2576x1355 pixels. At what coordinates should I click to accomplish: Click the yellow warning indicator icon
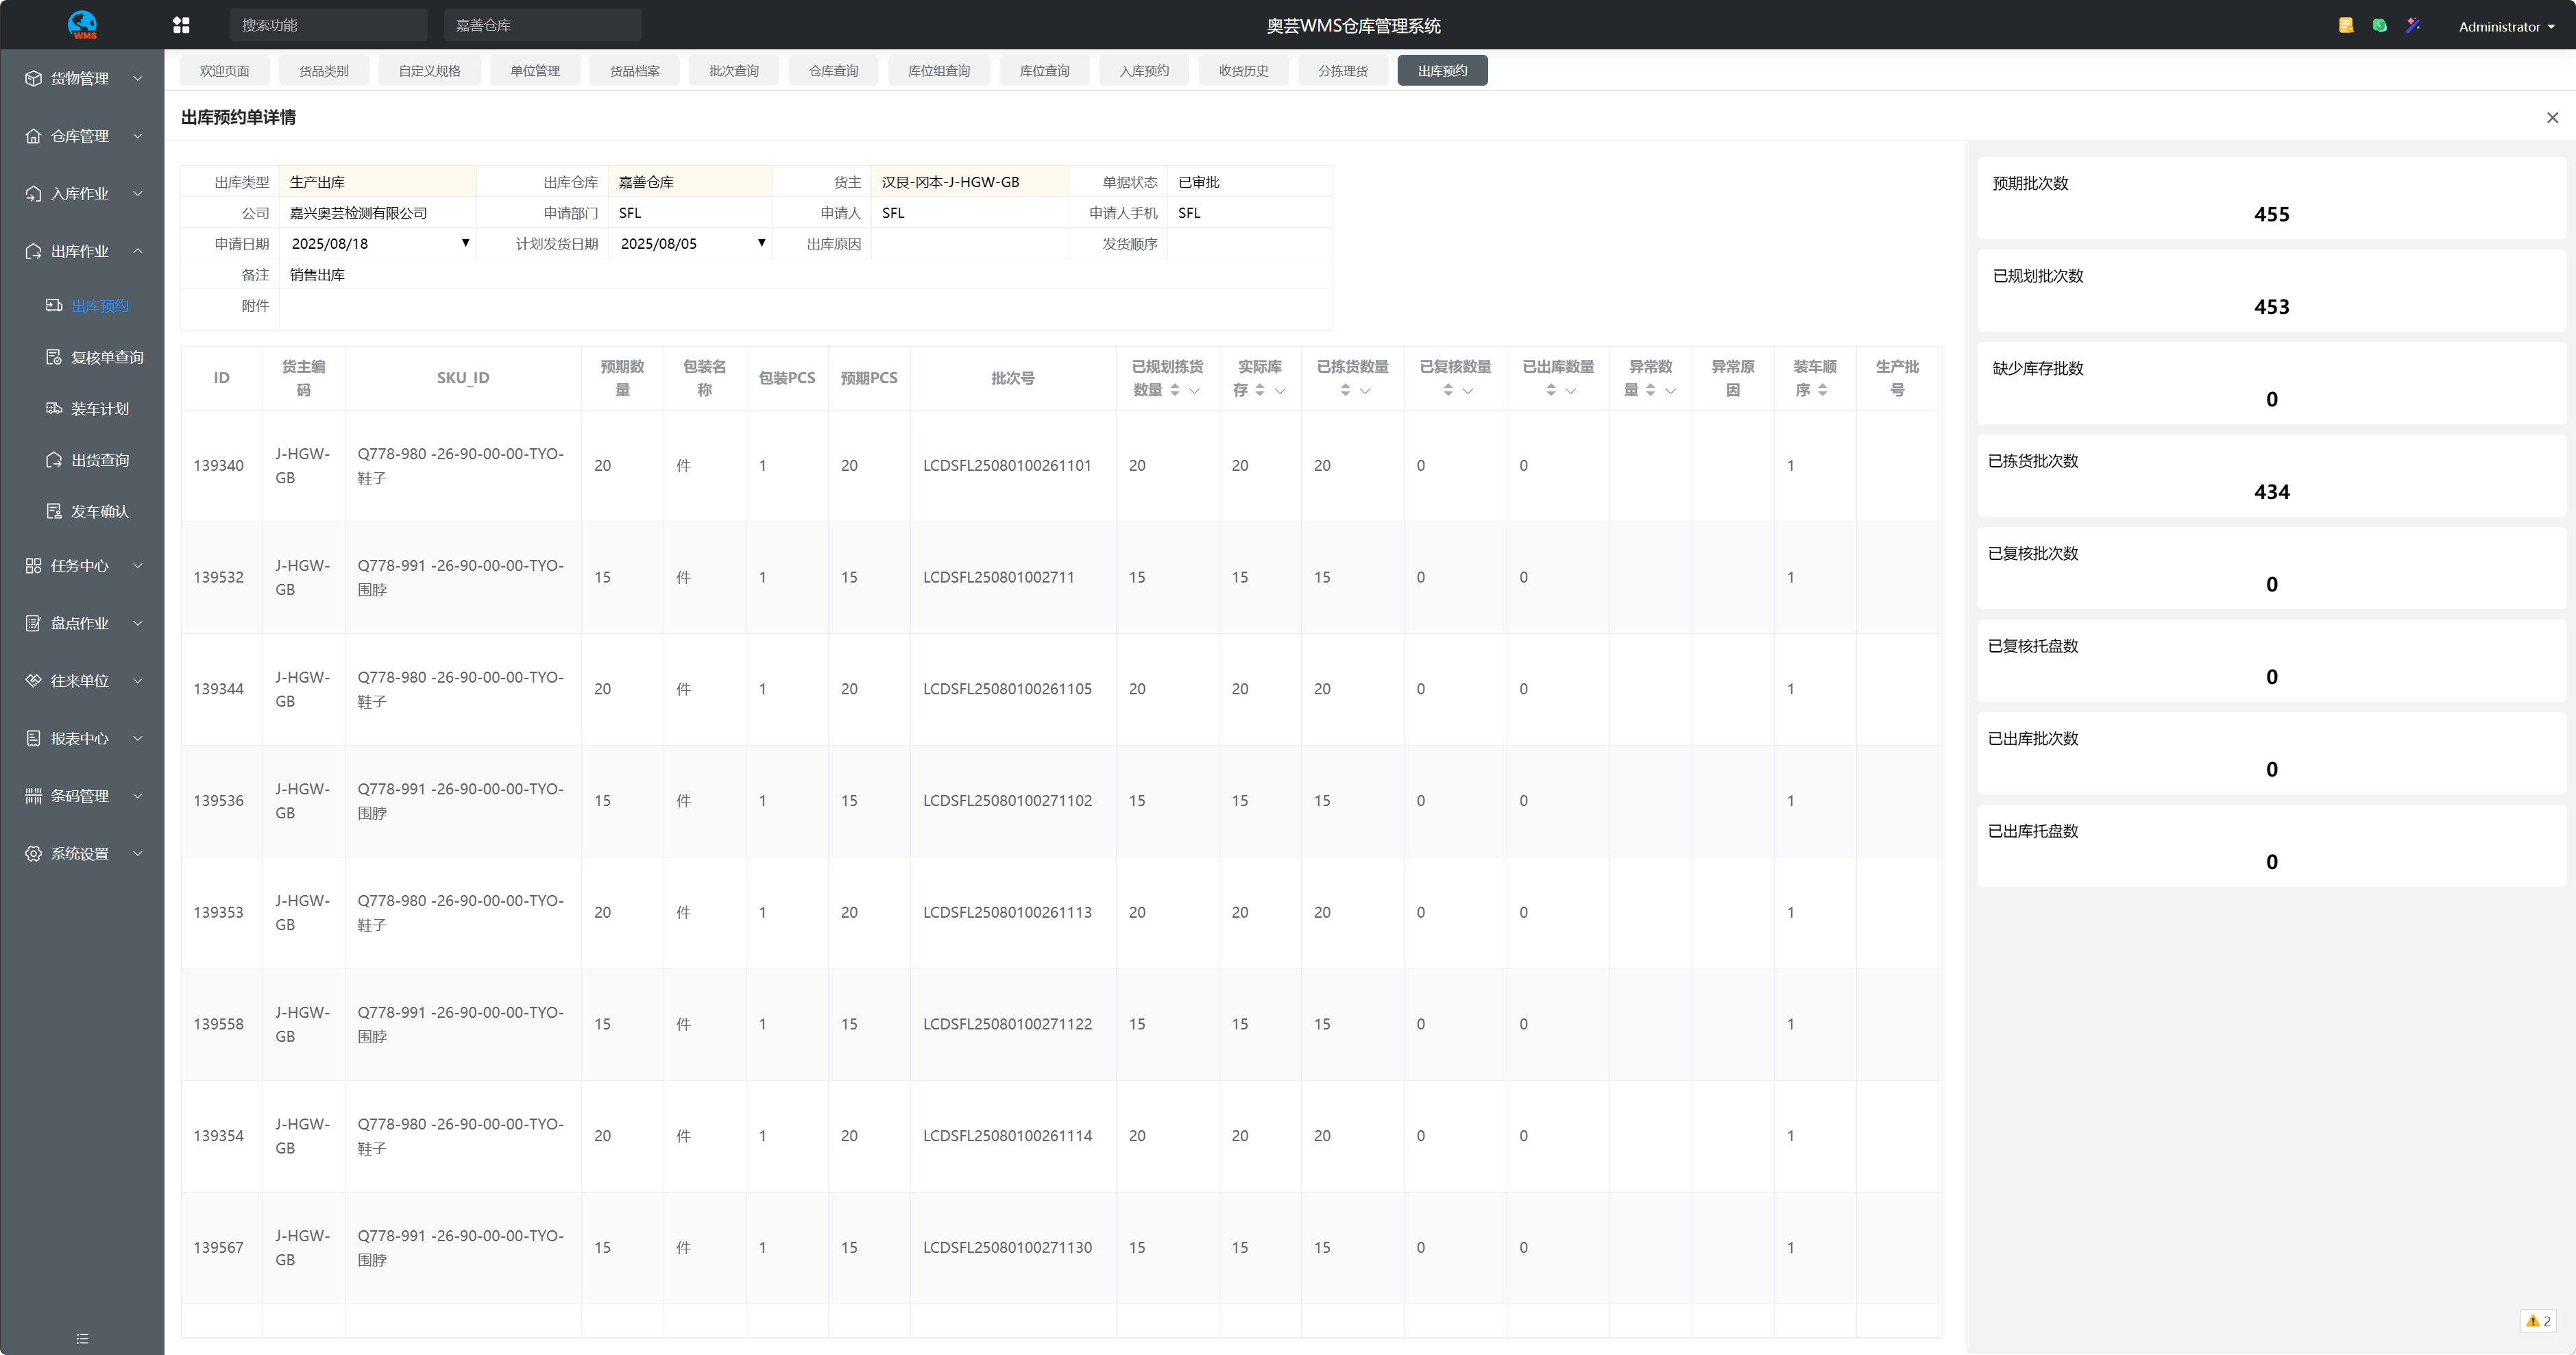[x=2532, y=1321]
